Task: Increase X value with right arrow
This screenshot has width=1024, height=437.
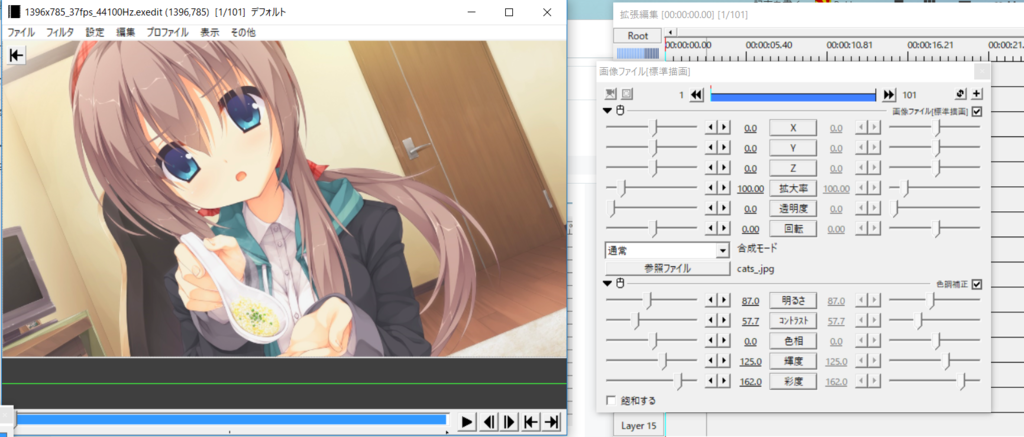Action: tap(724, 128)
